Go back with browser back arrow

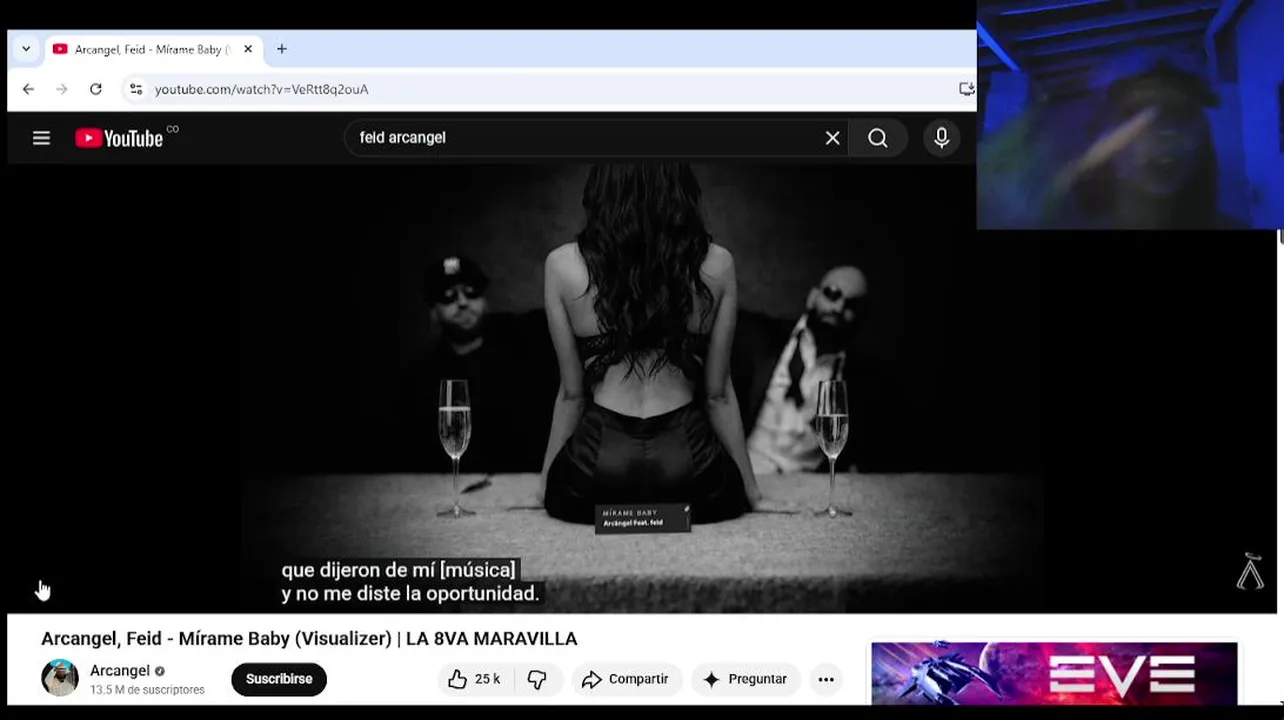[28, 89]
